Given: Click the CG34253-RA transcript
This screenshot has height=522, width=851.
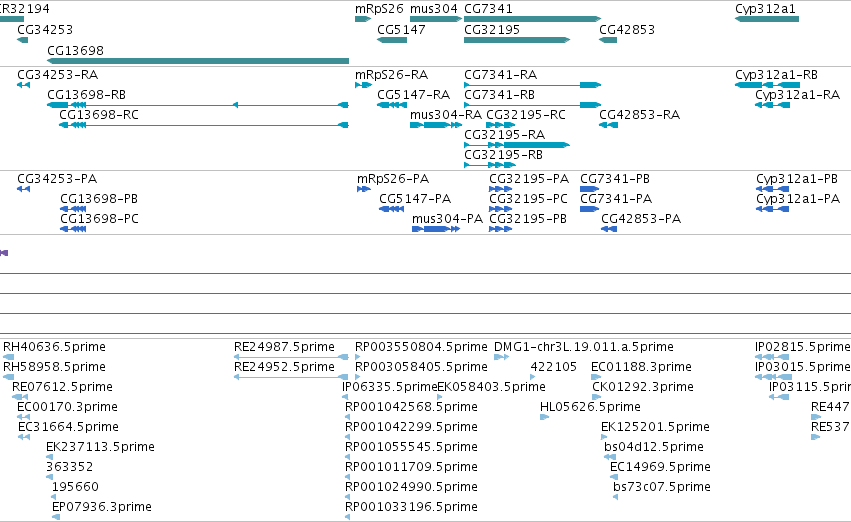Looking at the screenshot, I should coord(23,85).
